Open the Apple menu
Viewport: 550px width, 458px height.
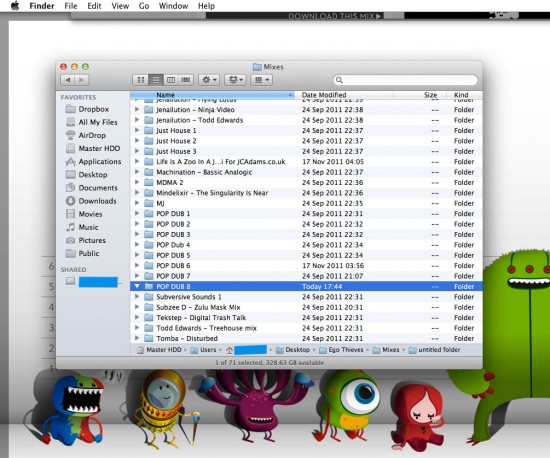[15, 6]
